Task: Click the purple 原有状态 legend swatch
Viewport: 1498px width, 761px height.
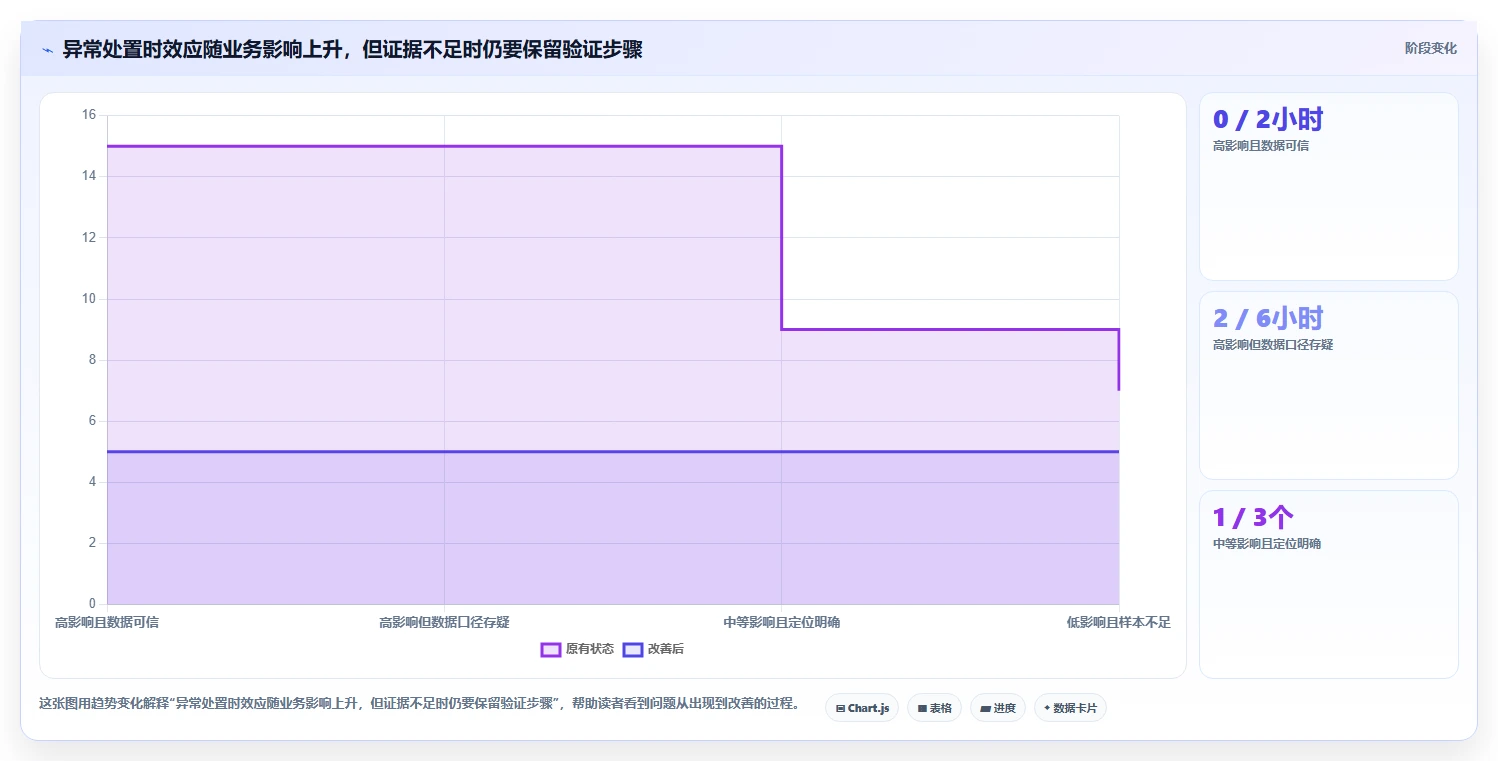Action: (x=550, y=650)
